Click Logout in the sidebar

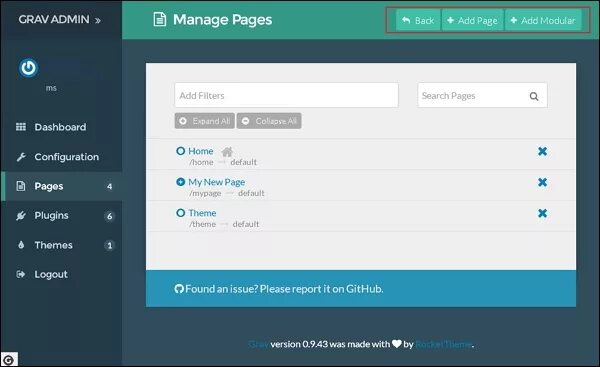click(51, 274)
